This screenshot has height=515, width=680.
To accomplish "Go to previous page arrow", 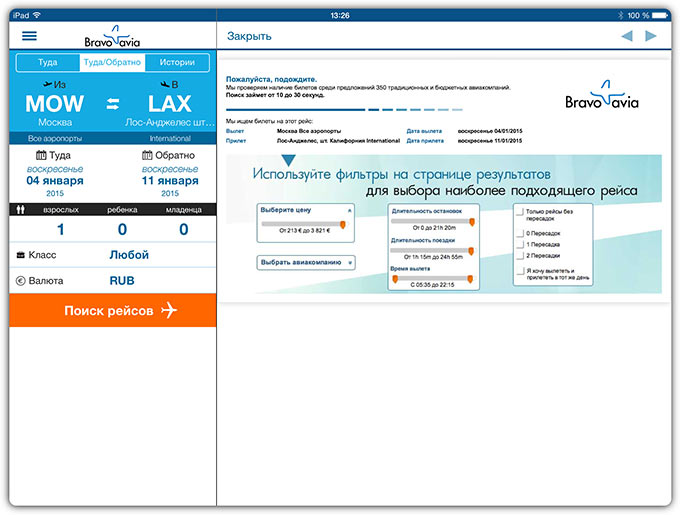I will (627, 36).
